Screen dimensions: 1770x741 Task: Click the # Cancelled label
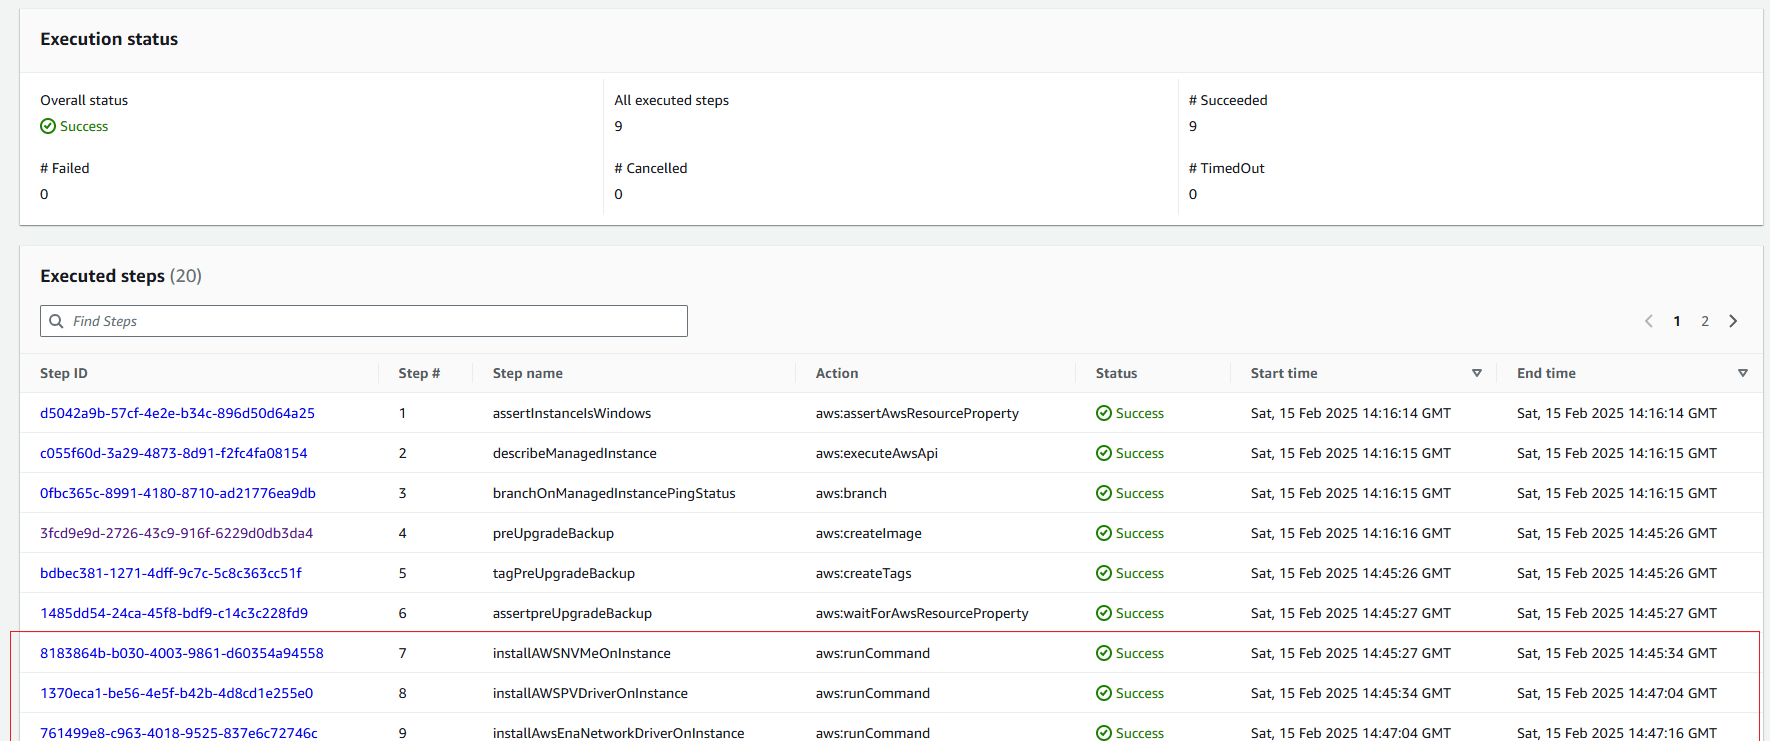point(651,168)
